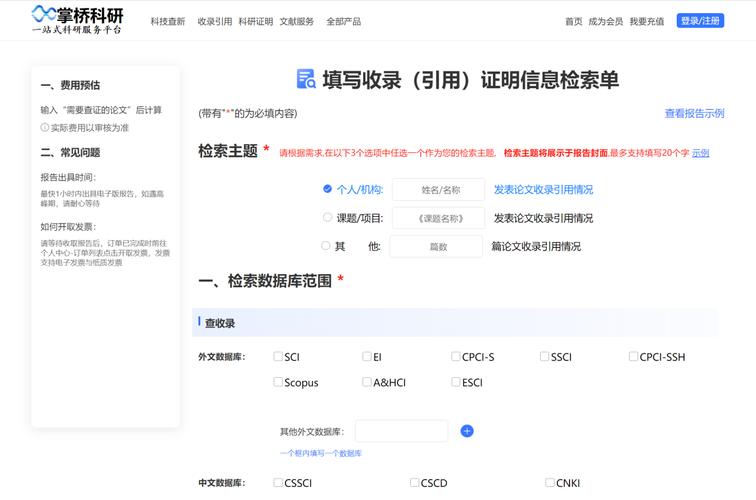Click the 二、常见问题 sidebar heading
The height and width of the screenshot is (500, 756).
click(x=70, y=152)
